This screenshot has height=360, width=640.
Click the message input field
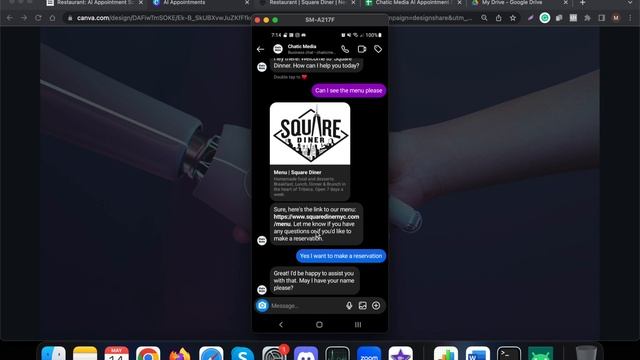point(306,306)
